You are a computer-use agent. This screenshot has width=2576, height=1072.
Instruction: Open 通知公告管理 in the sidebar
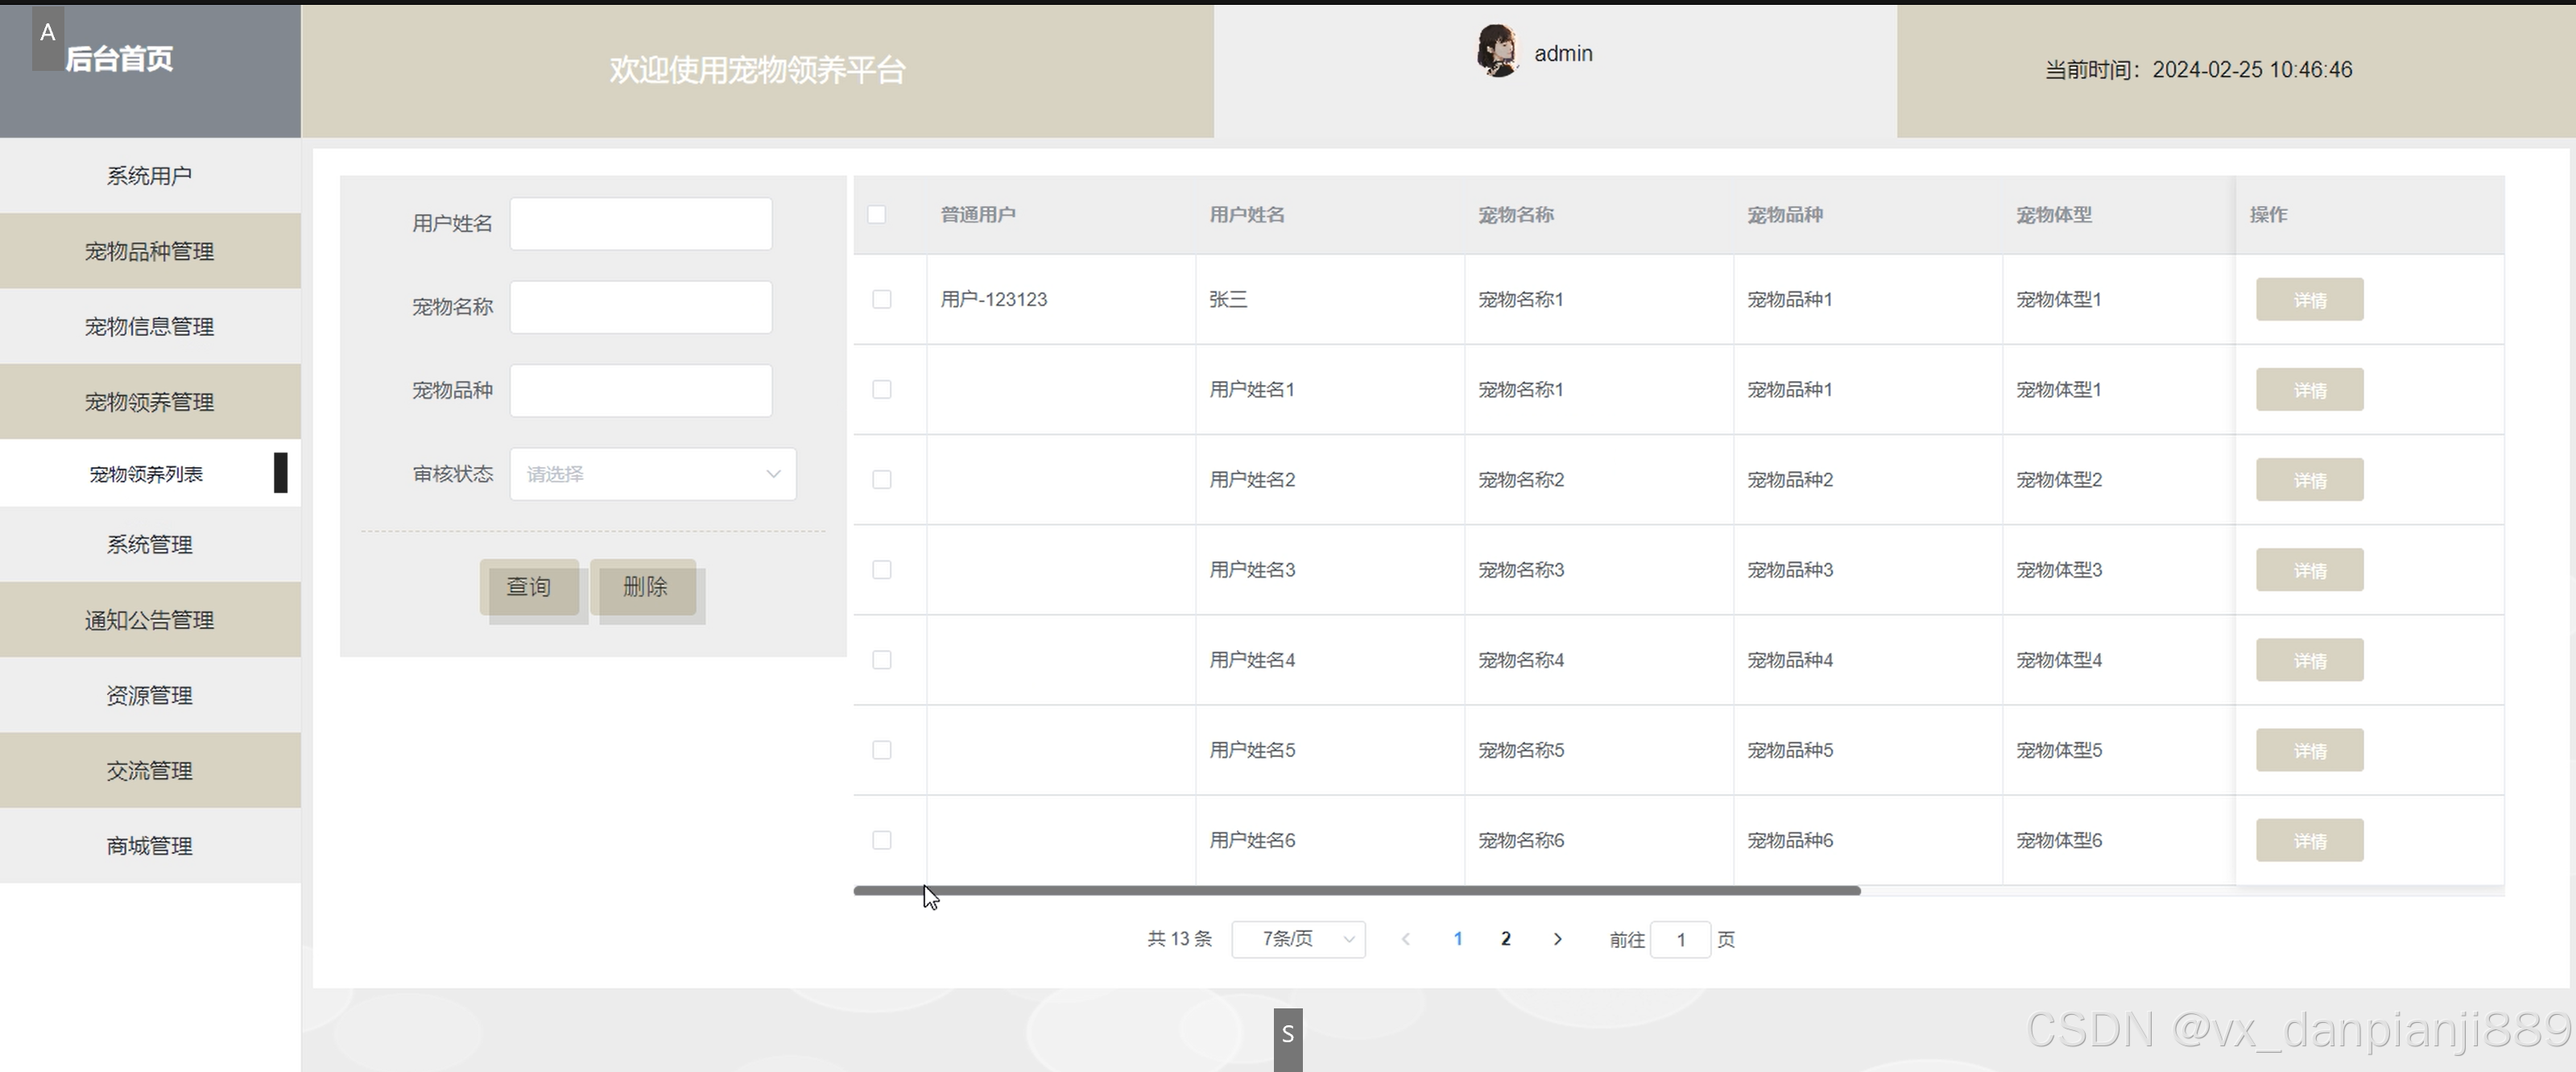click(x=150, y=620)
